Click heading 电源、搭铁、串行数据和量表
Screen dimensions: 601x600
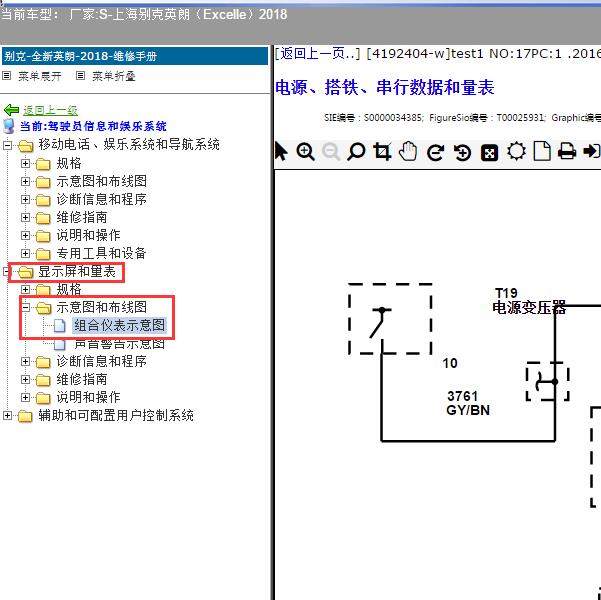pyautogui.click(x=384, y=87)
